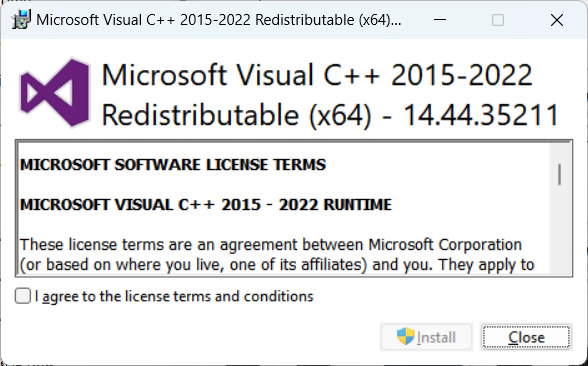The image size is (588, 366).
Task: Click the installer icon in the title bar
Action: (x=21, y=20)
